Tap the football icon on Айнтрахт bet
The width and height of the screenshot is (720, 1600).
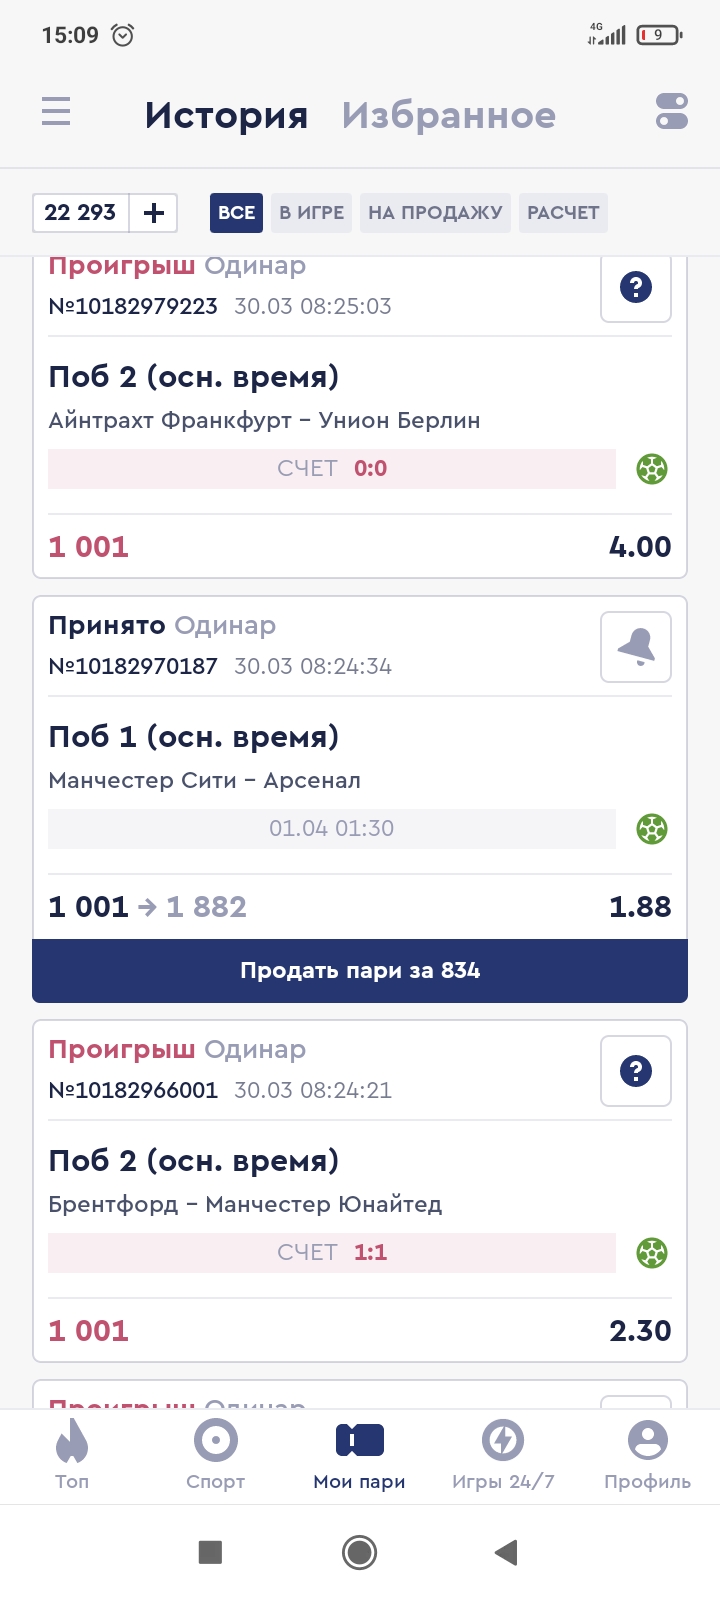(x=652, y=469)
